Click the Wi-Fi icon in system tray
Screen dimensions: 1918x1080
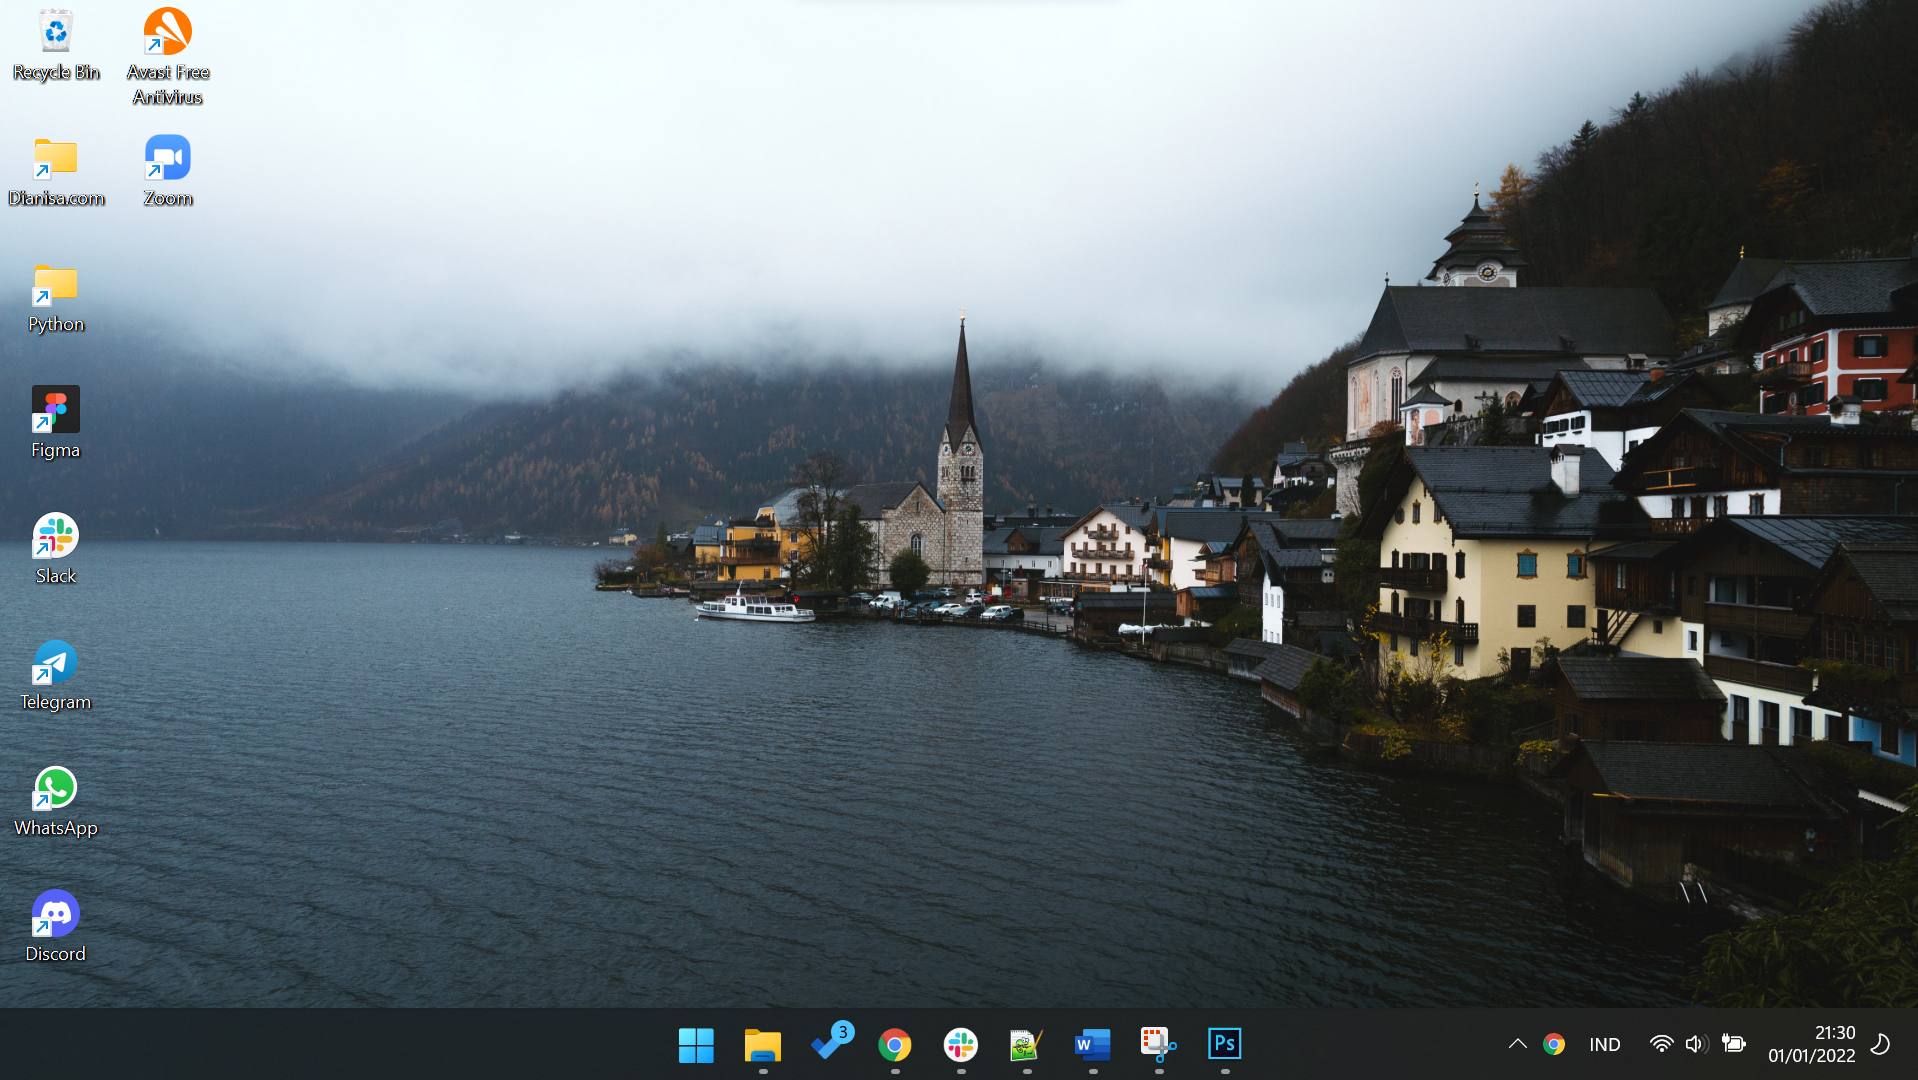[x=1660, y=1044]
